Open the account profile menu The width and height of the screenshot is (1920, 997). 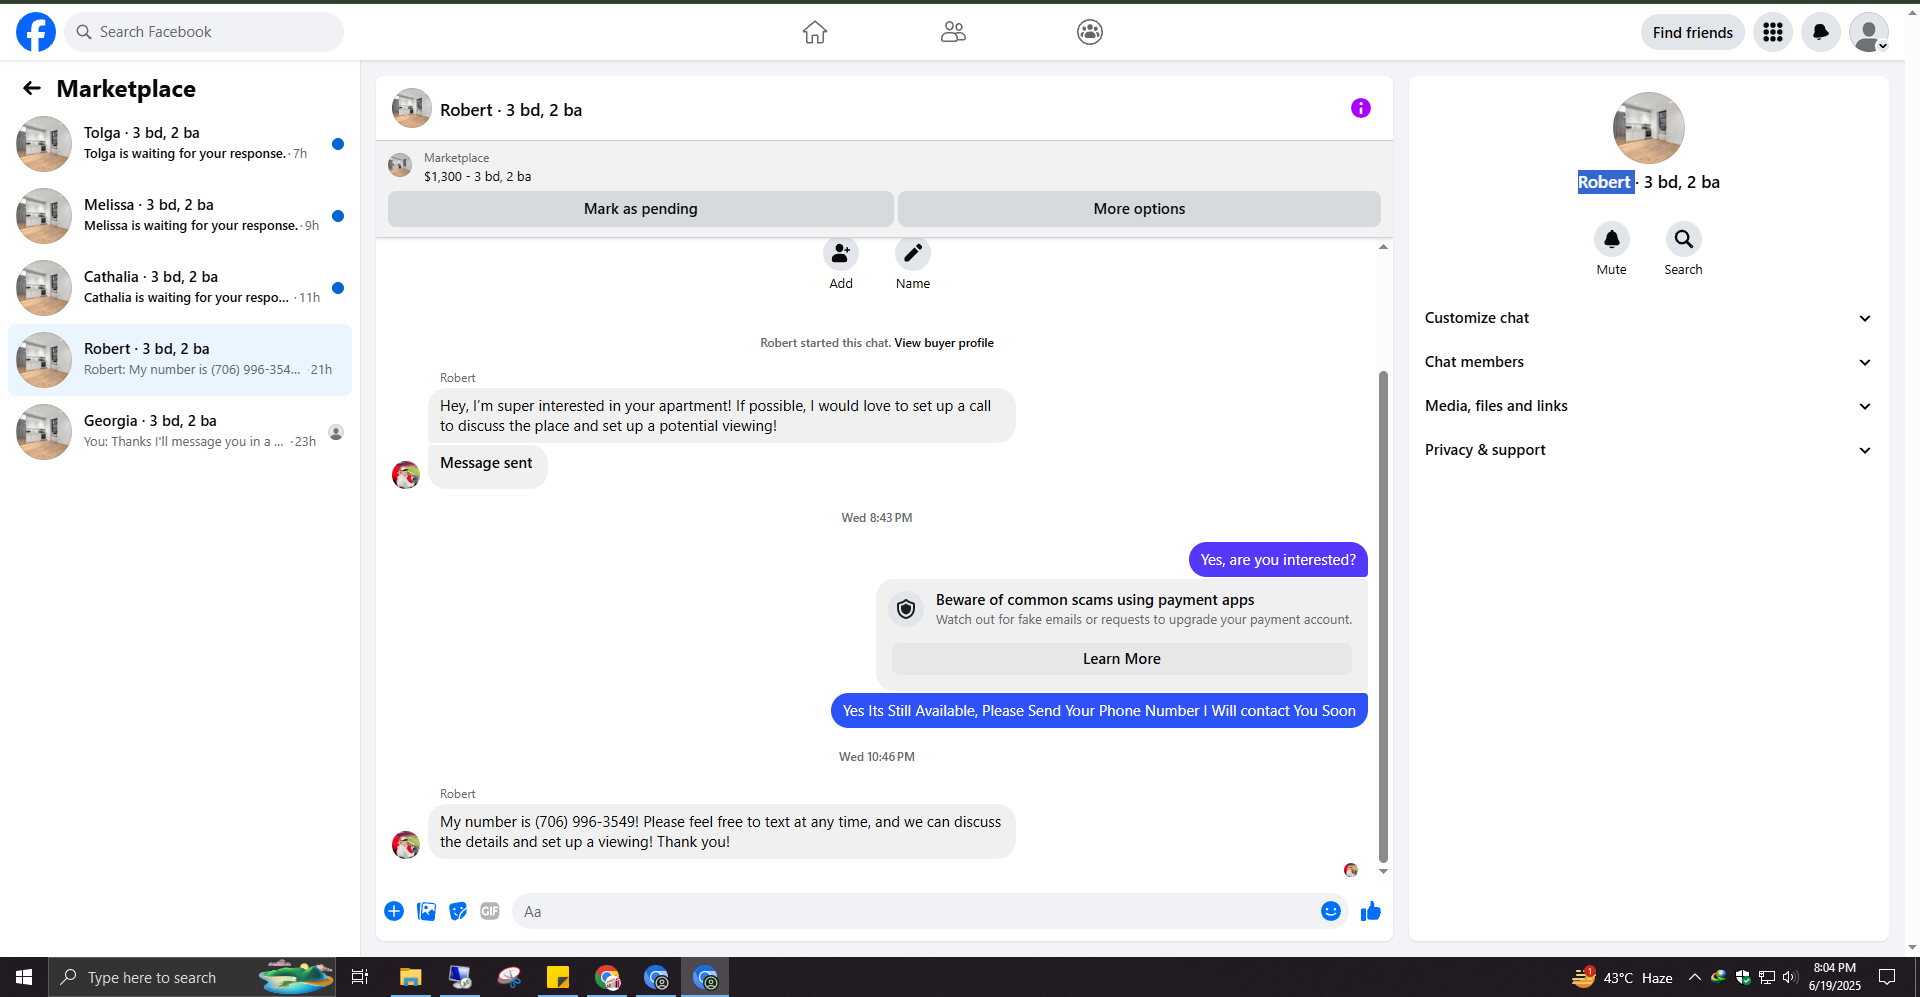[1869, 32]
